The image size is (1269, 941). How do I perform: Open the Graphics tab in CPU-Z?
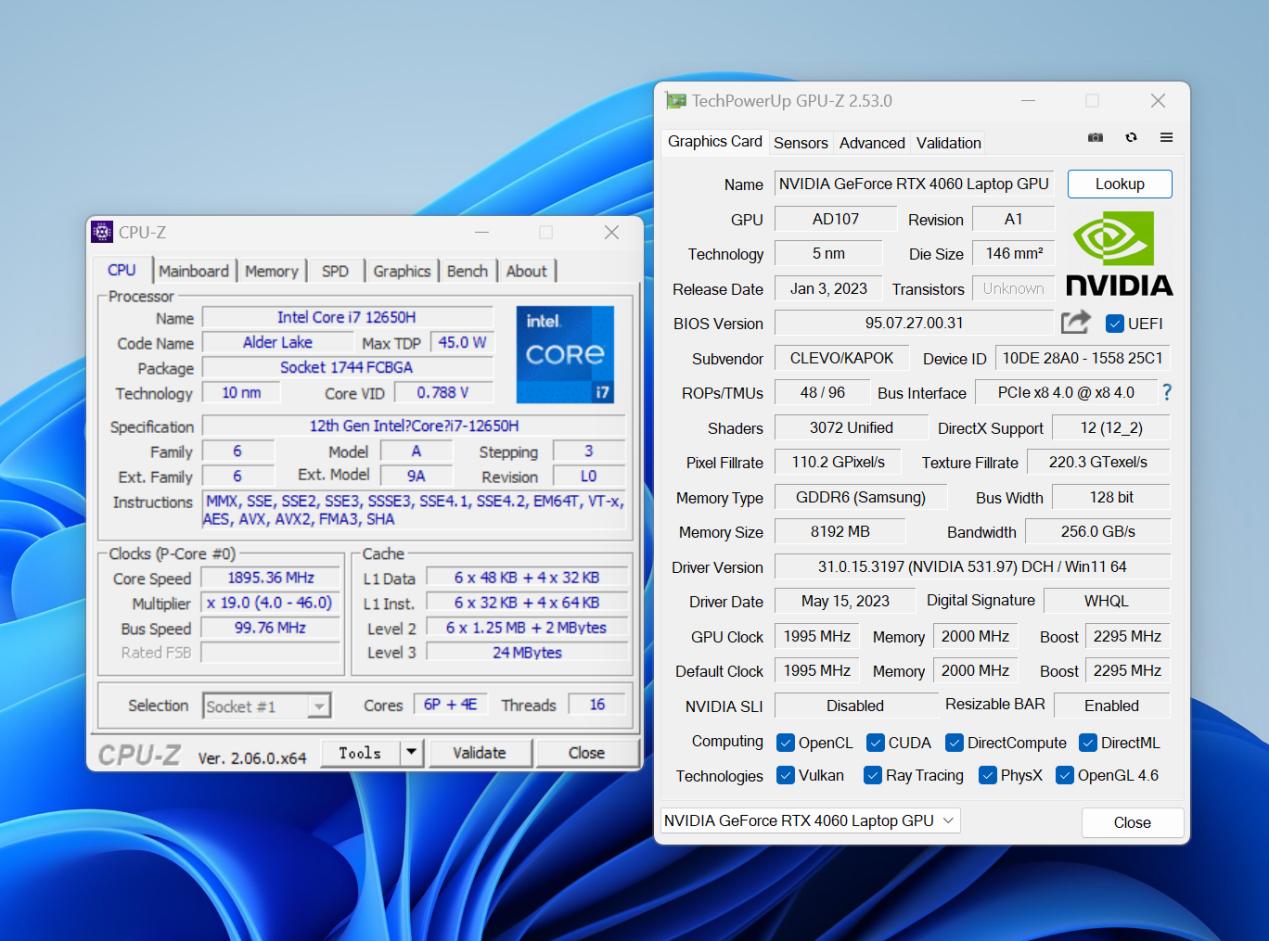coord(402,271)
